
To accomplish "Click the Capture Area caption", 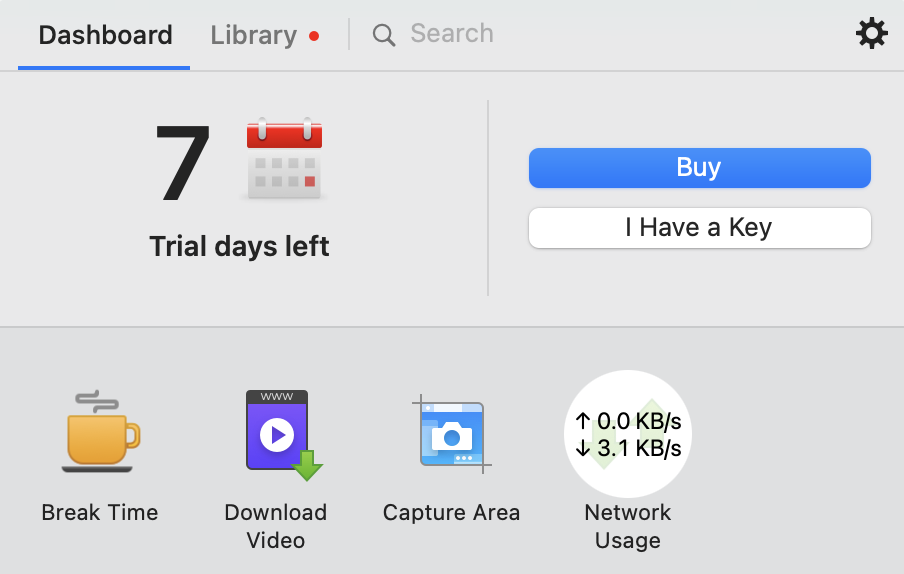I will (x=451, y=513).
